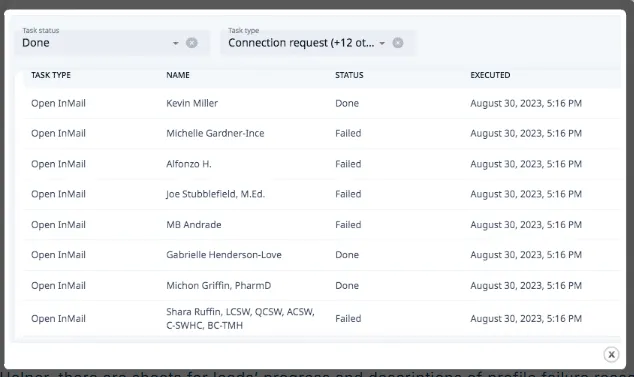Click Failed status for Alfonzo H.

[x=348, y=164]
